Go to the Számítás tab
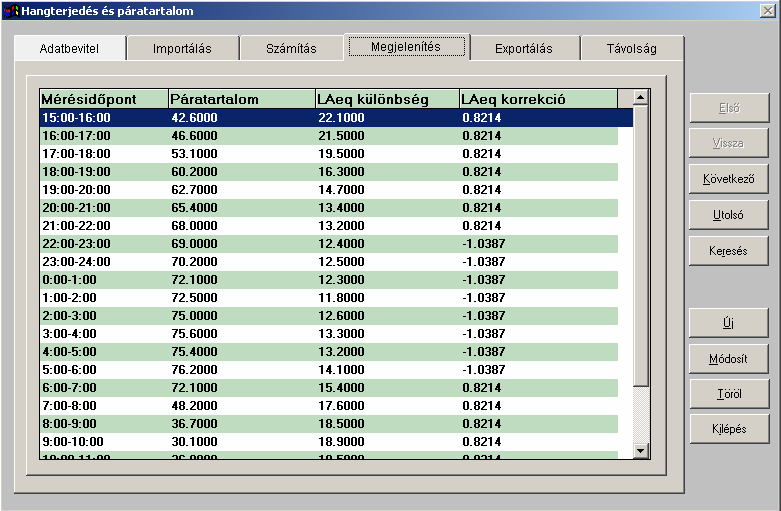 point(291,48)
